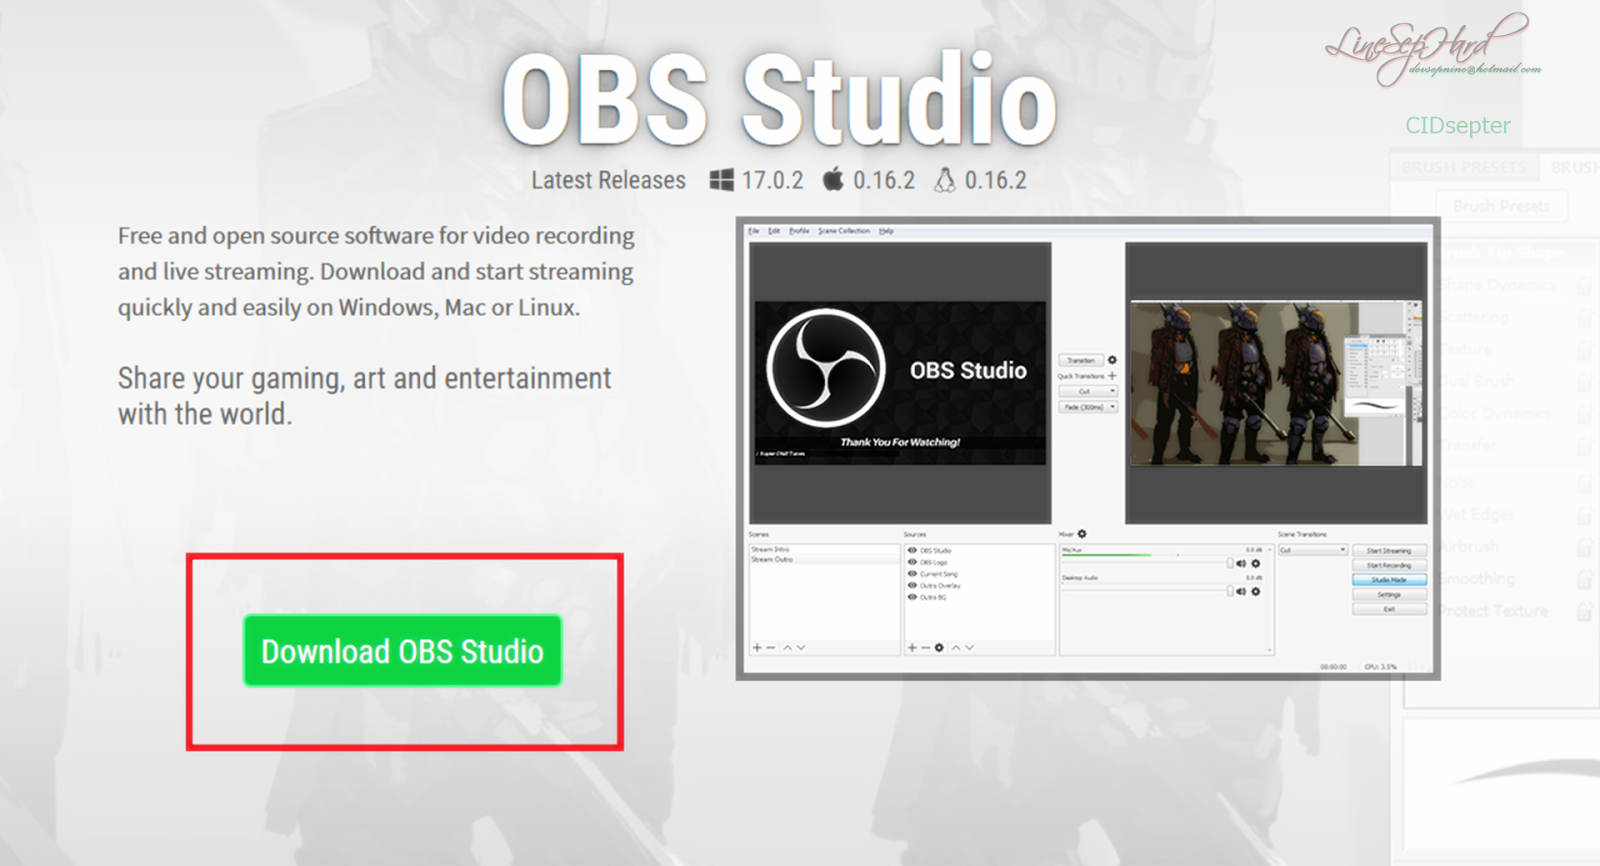Open the File menu in OBS window
This screenshot has width=1600, height=866.
tap(754, 231)
